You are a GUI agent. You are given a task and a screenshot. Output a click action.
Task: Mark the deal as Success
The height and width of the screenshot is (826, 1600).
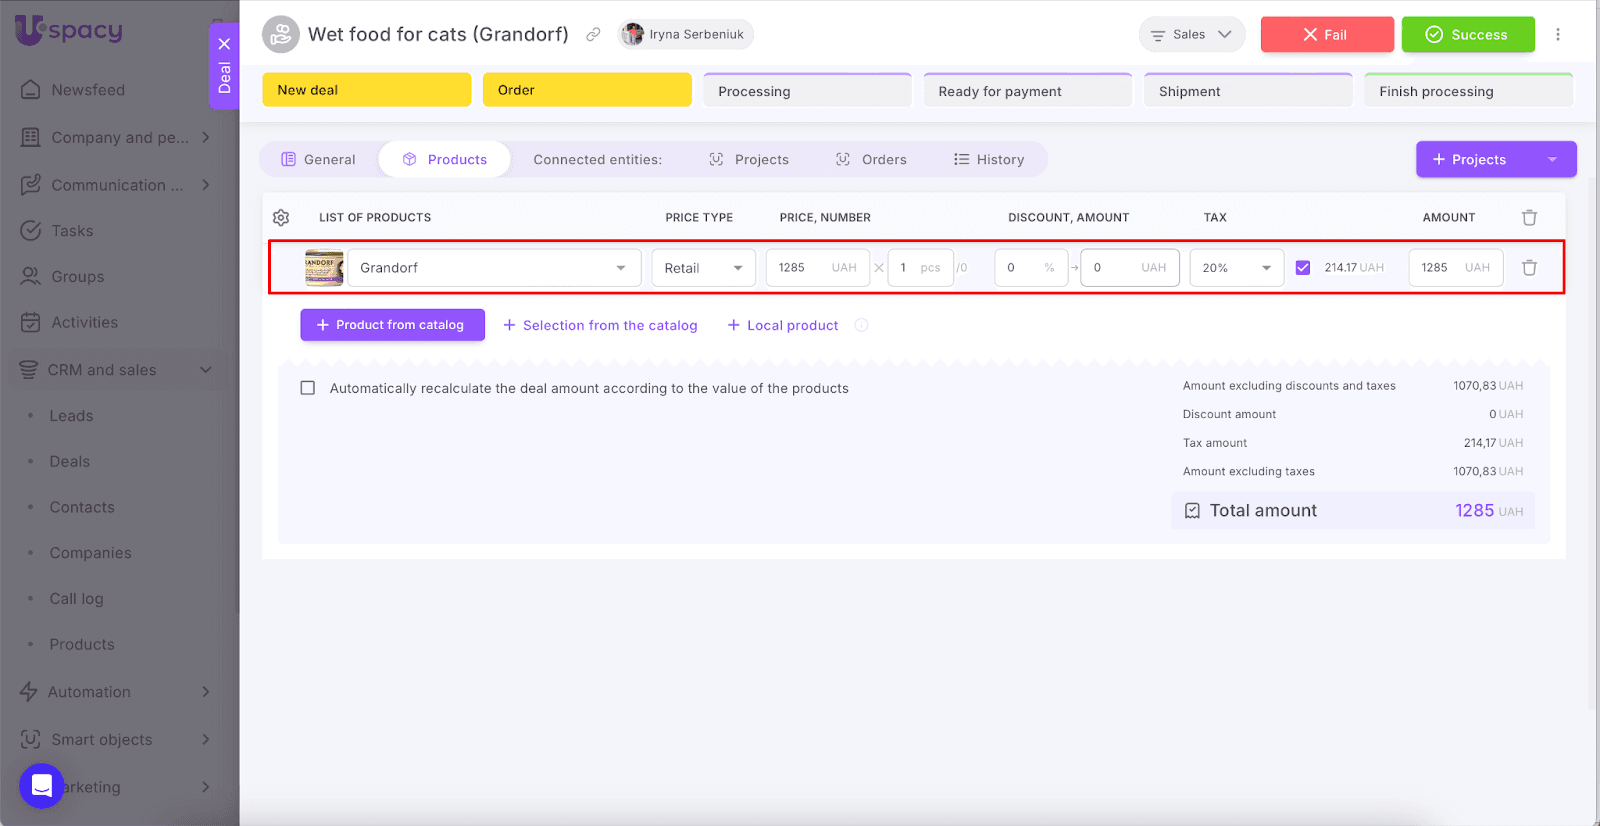tap(1467, 35)
